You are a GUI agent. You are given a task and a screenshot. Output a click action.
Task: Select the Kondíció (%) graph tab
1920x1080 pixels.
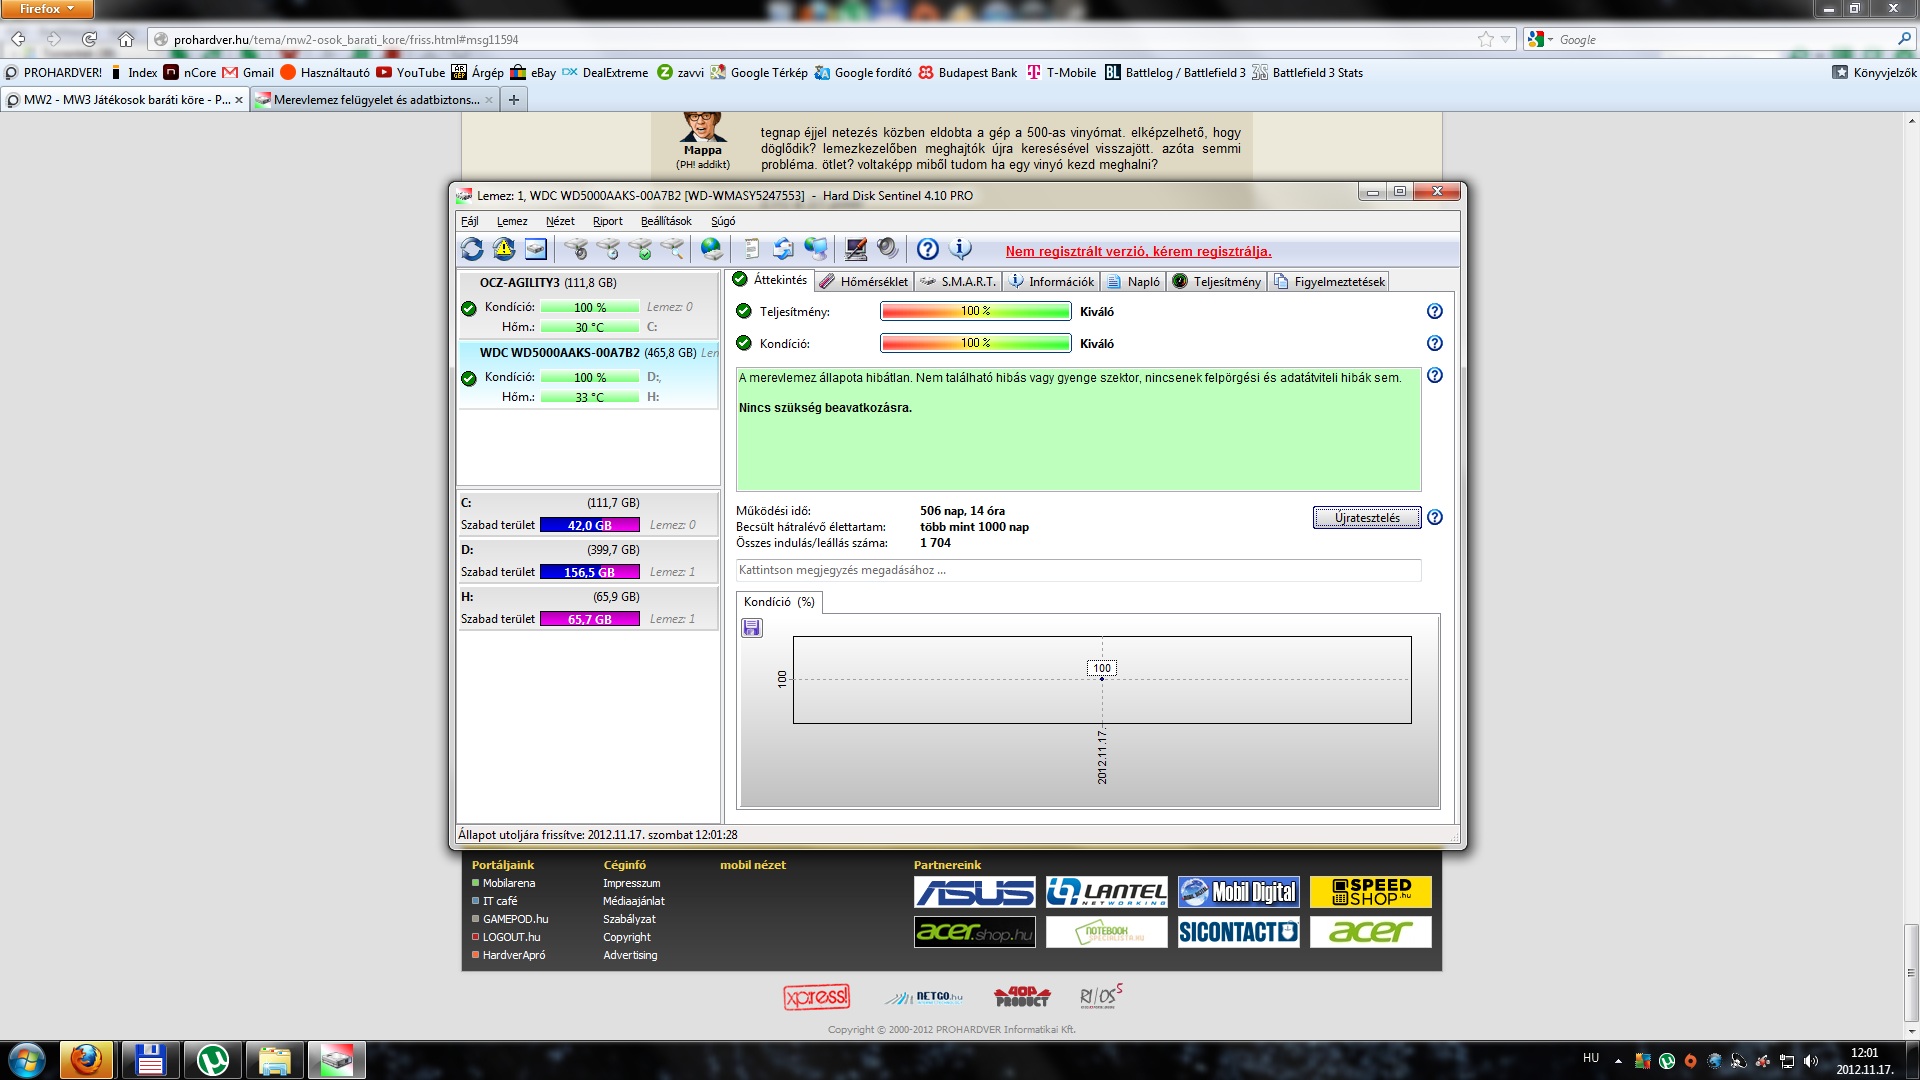[779, 602]
